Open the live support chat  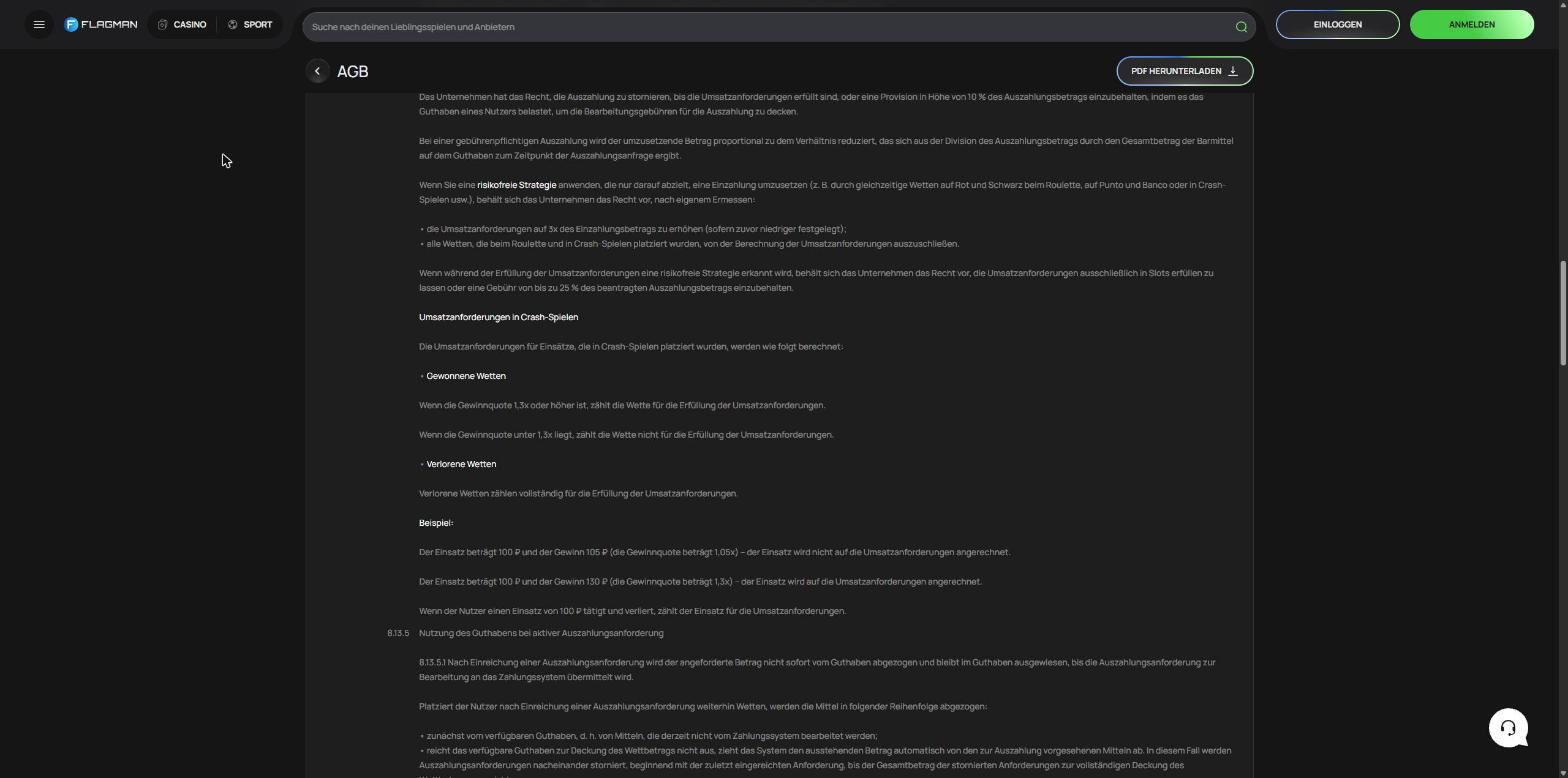point(1508,728)
